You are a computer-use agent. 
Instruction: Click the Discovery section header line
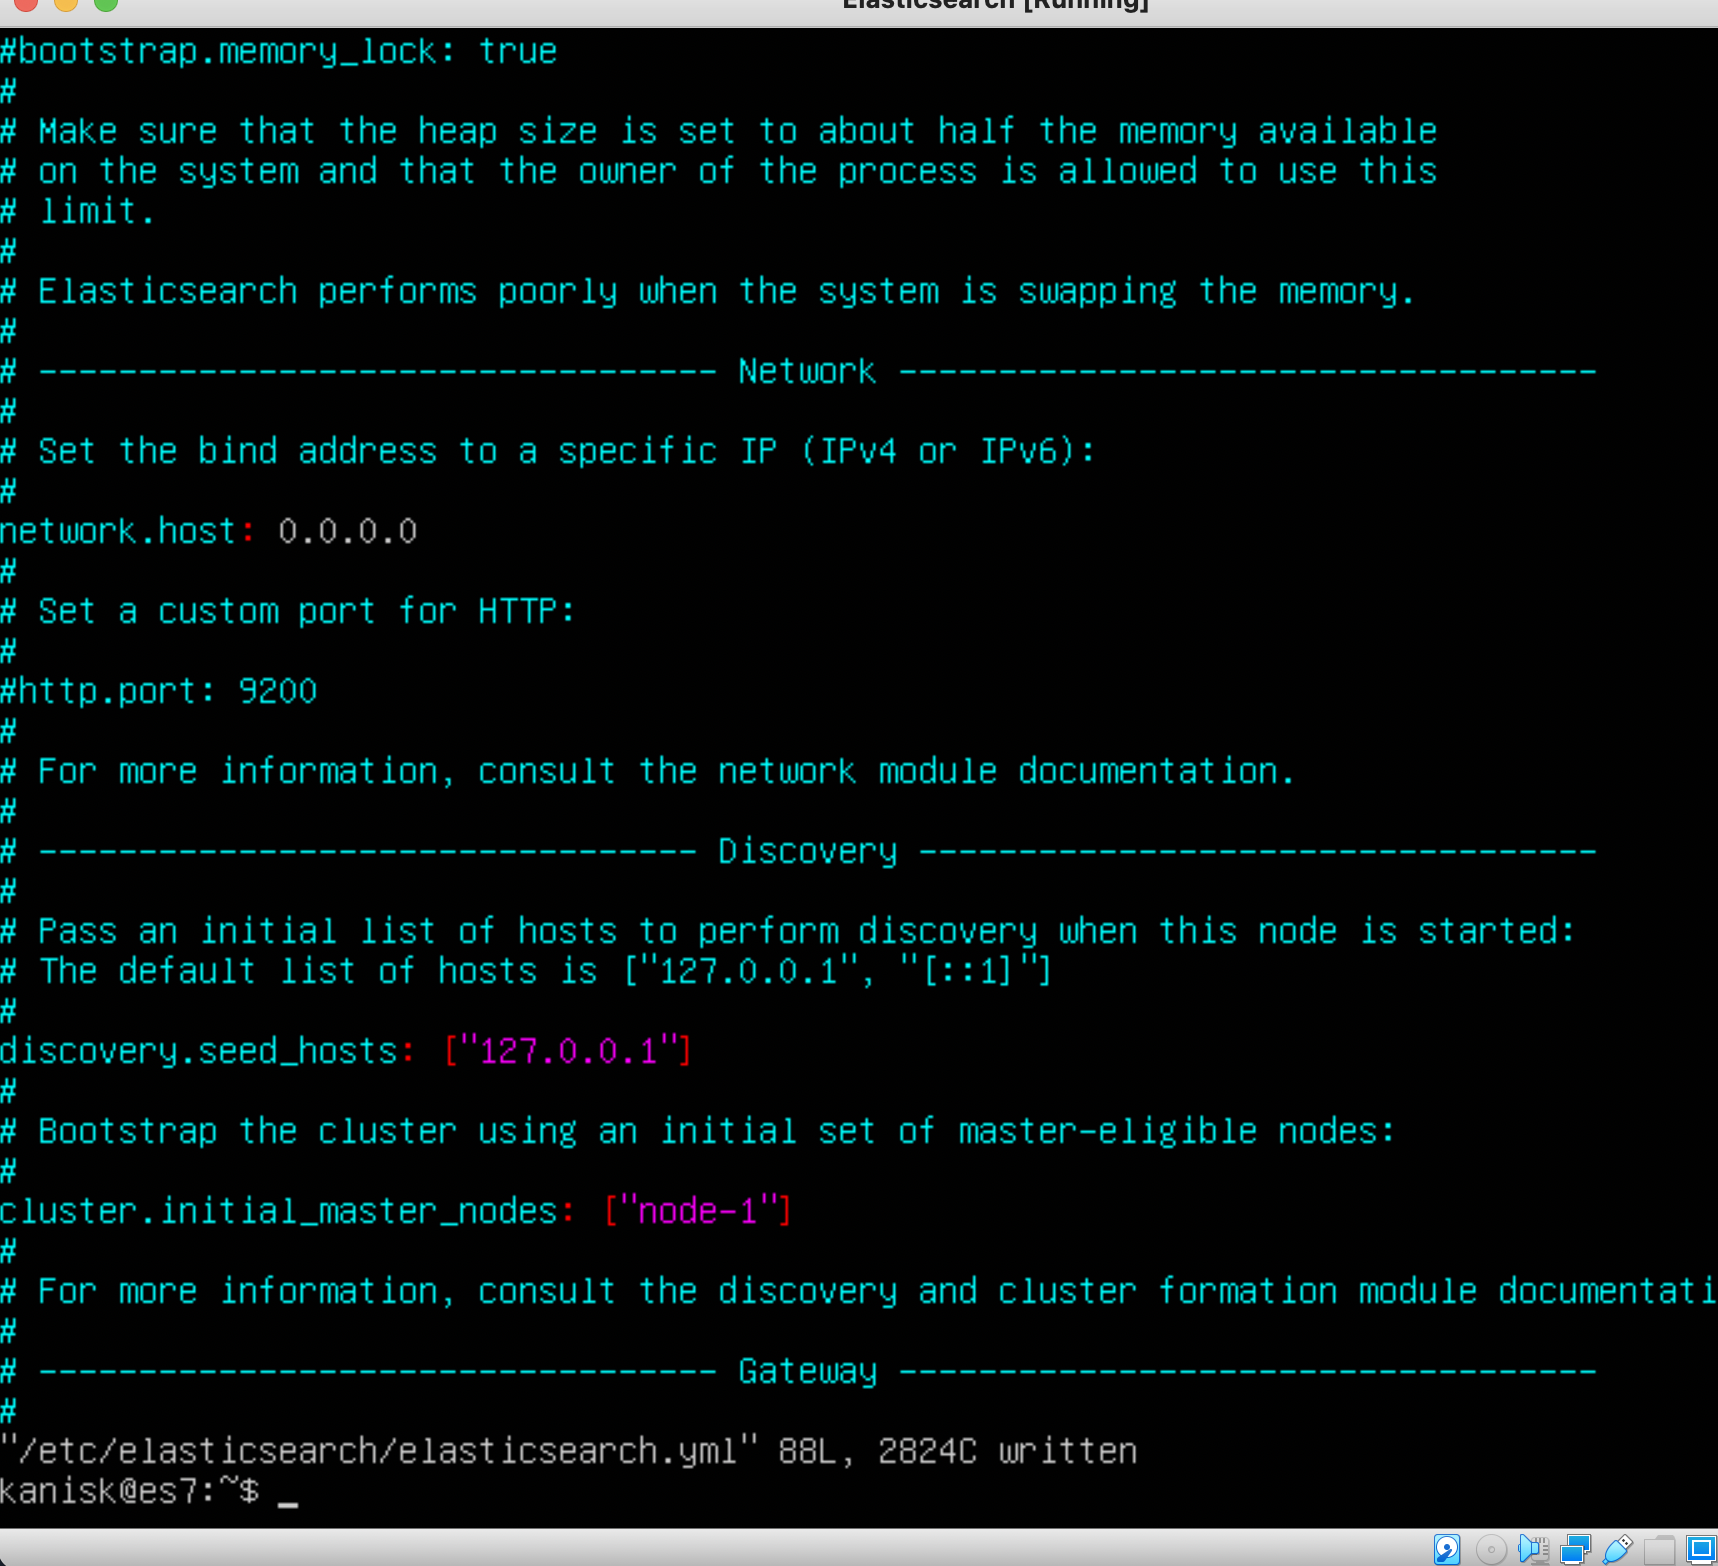coord(806,851)
